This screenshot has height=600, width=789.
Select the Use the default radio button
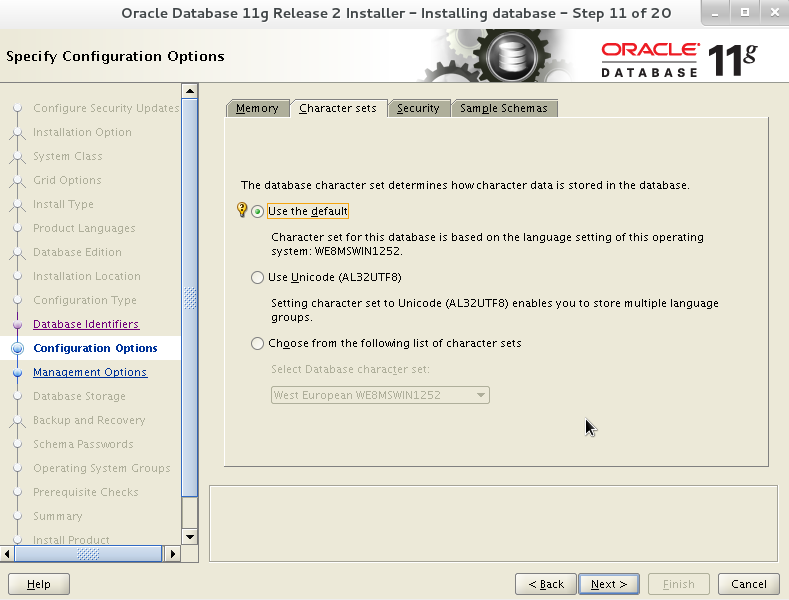coord(258,211)
